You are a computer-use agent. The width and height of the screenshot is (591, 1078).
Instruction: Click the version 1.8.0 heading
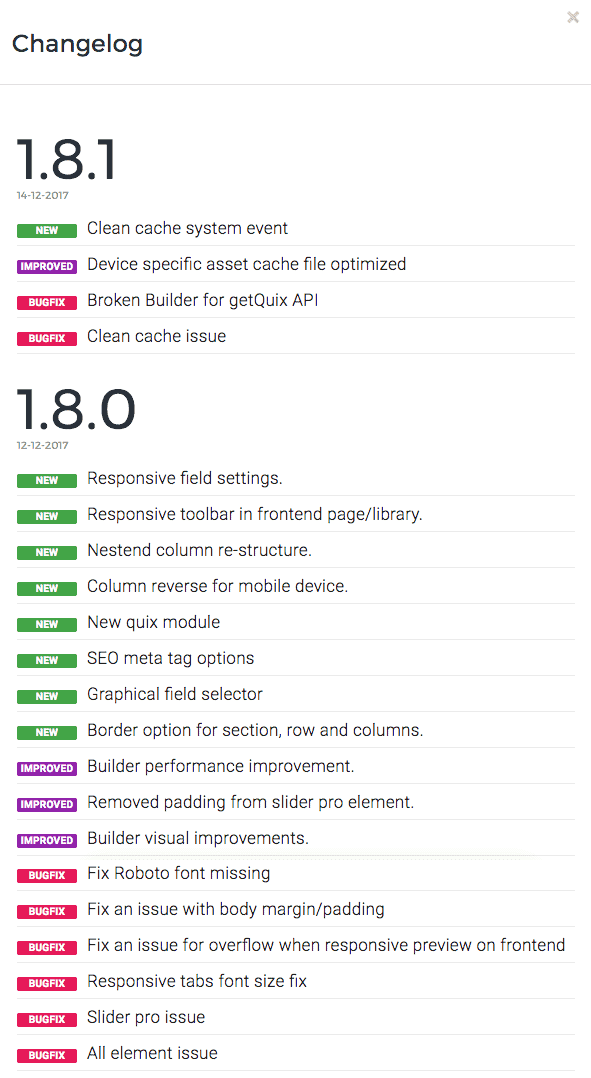[77, 408]
